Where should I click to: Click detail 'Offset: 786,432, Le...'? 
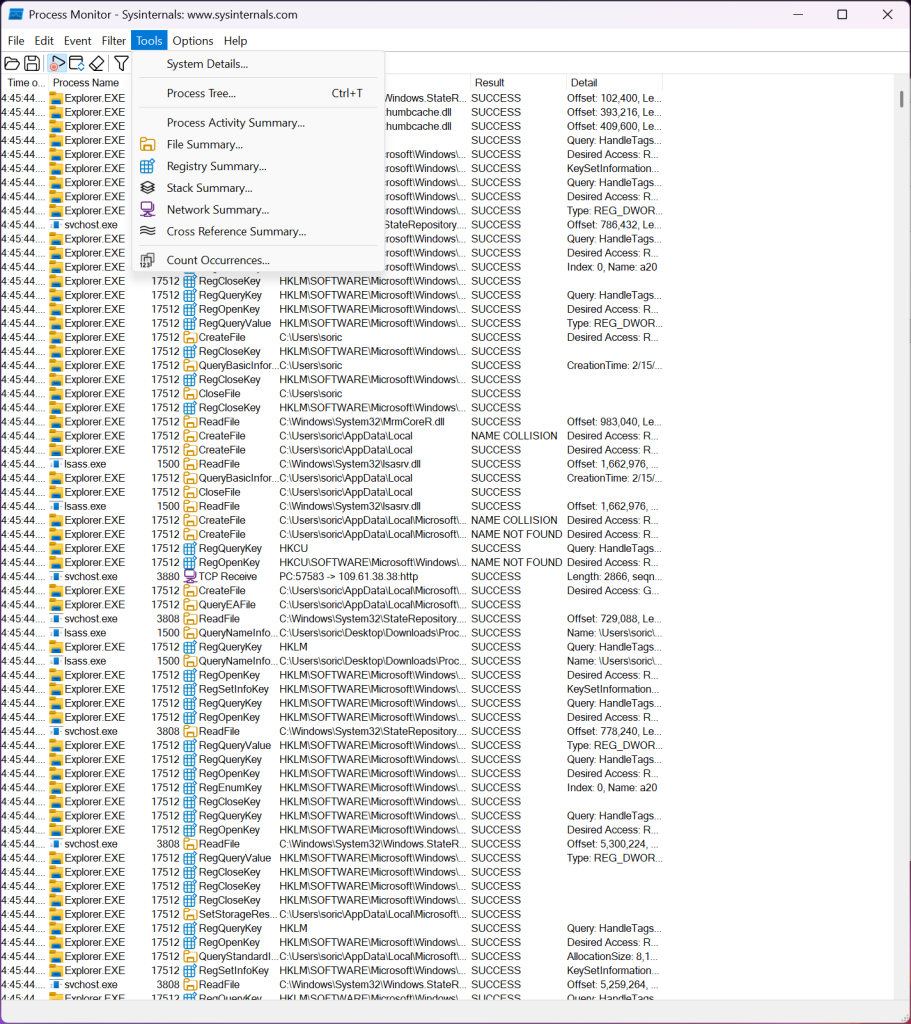tap(614, 225)
